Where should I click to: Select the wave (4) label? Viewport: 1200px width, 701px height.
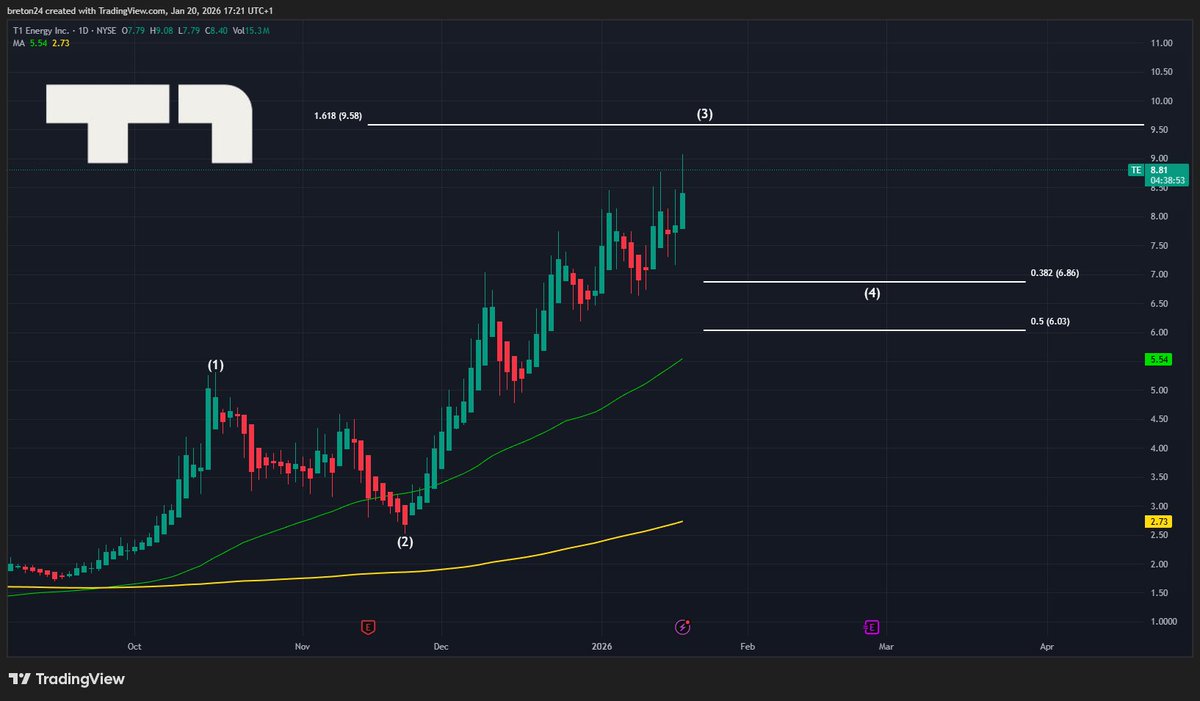[x=872, y=294]
